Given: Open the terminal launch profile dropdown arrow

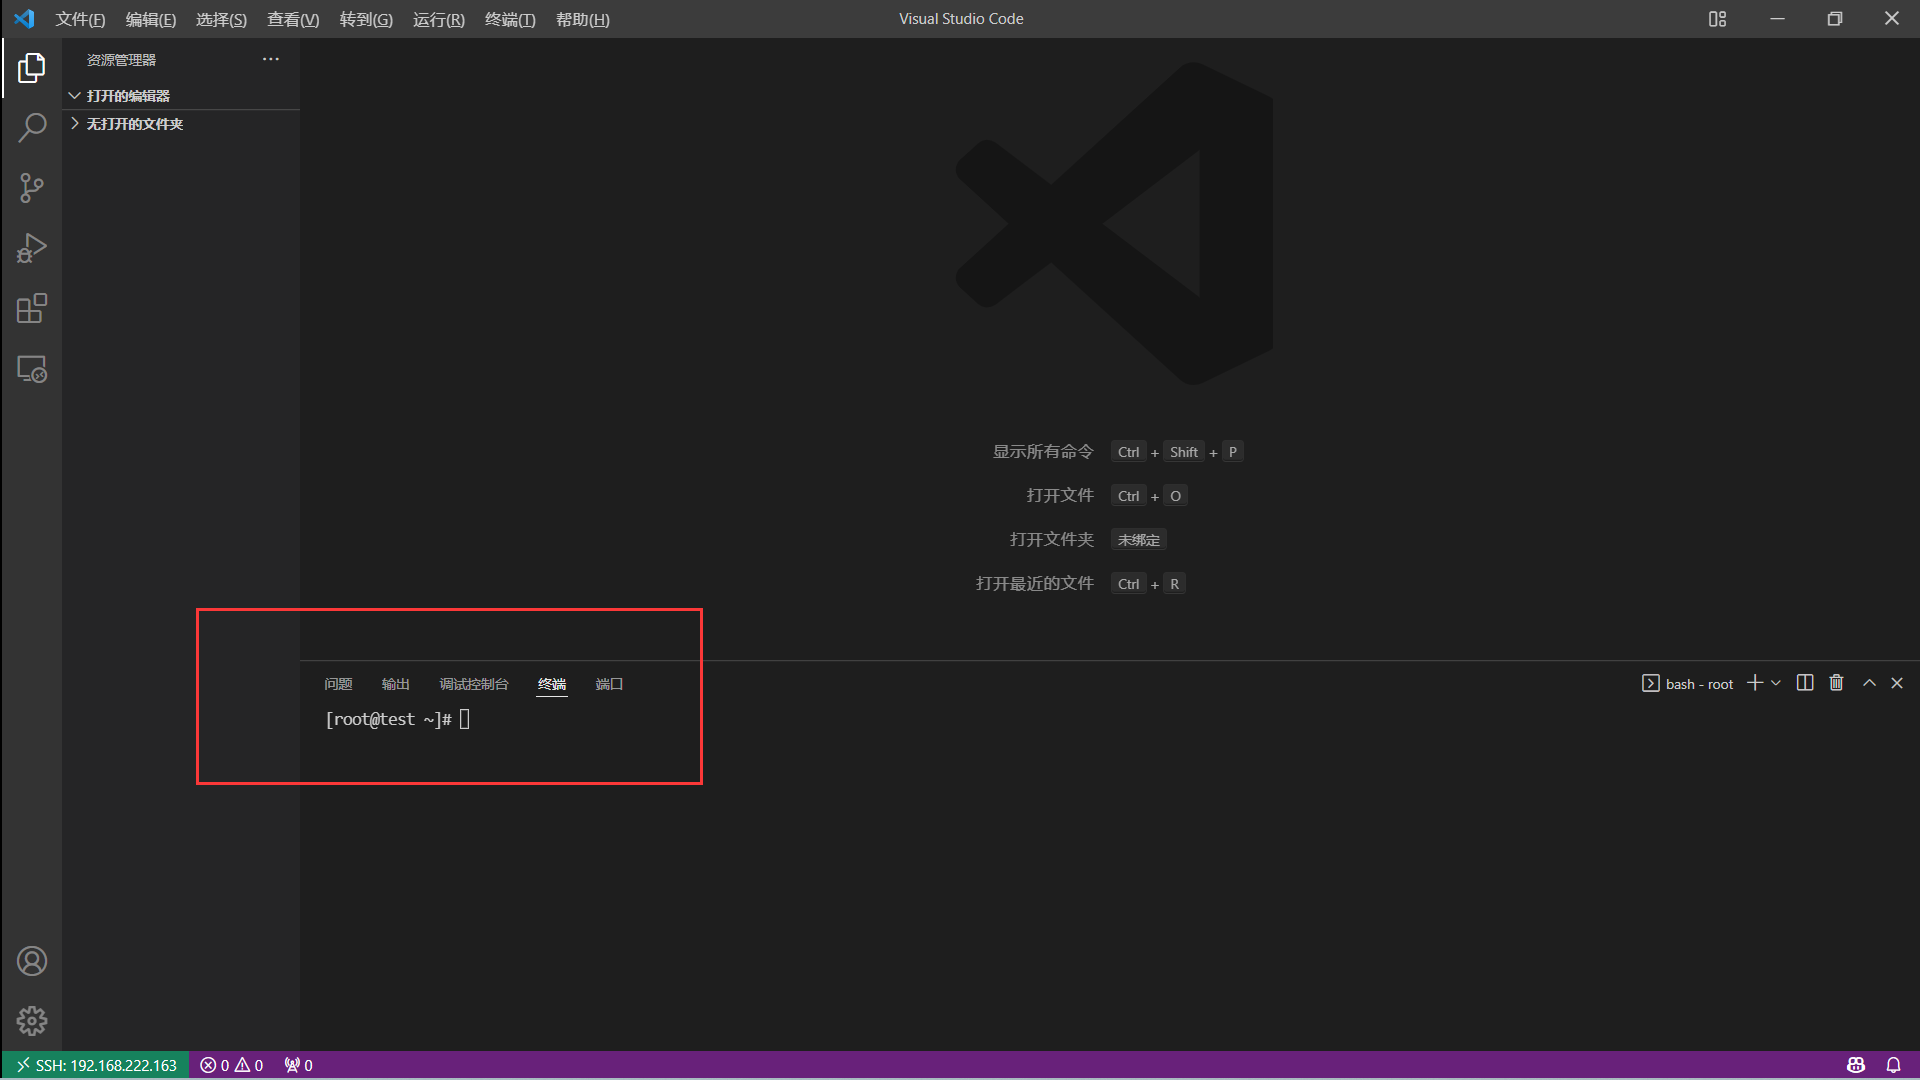Looking at the screenshot, I should (1776, 683).
